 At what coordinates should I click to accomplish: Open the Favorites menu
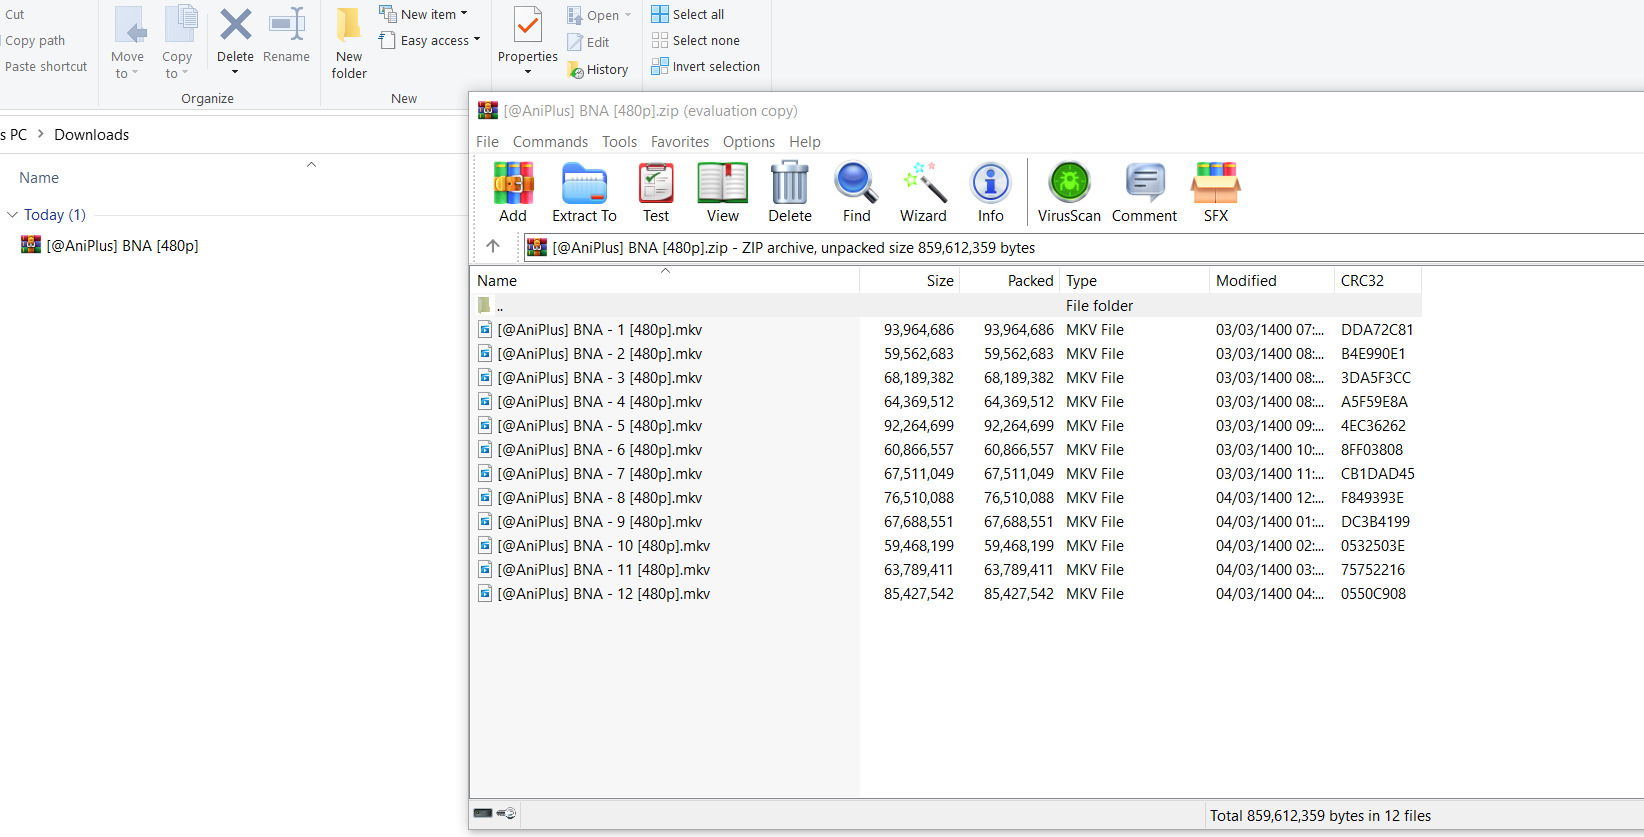click(x=680, y=141)
